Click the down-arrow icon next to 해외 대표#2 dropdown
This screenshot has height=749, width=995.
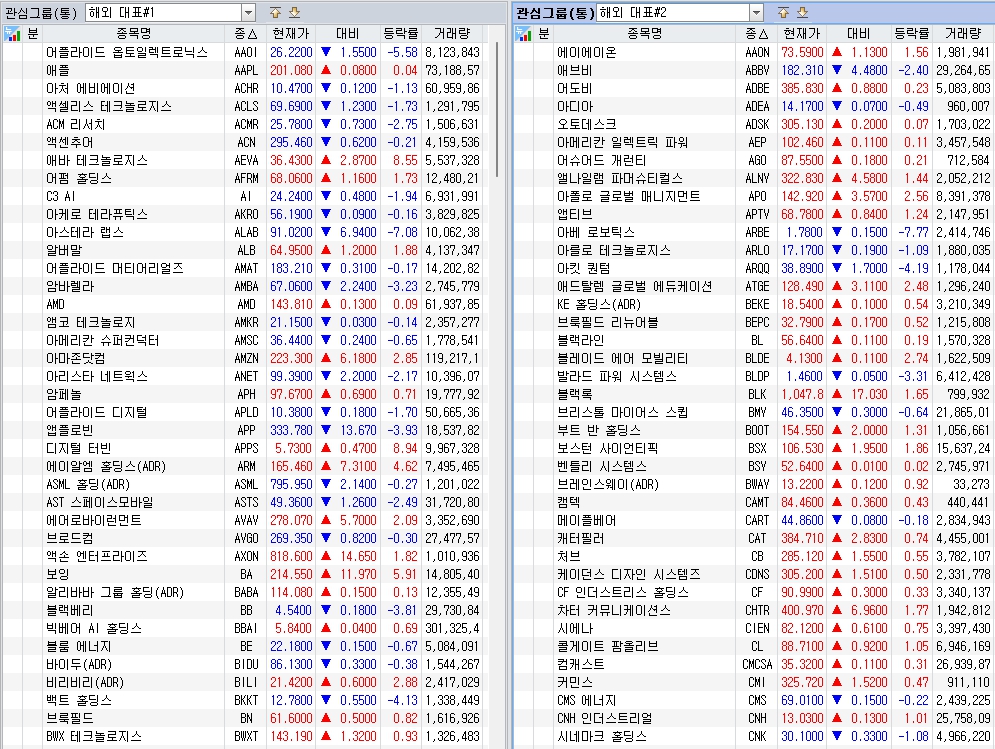tap(803, 12)
